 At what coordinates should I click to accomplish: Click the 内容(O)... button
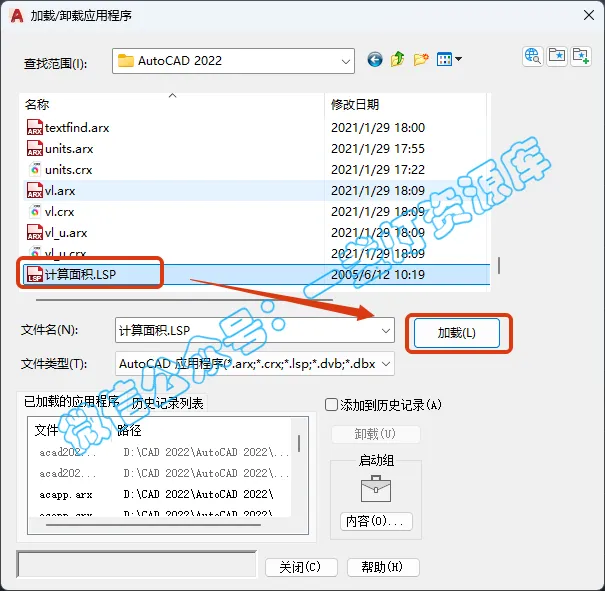click(376, 522)
